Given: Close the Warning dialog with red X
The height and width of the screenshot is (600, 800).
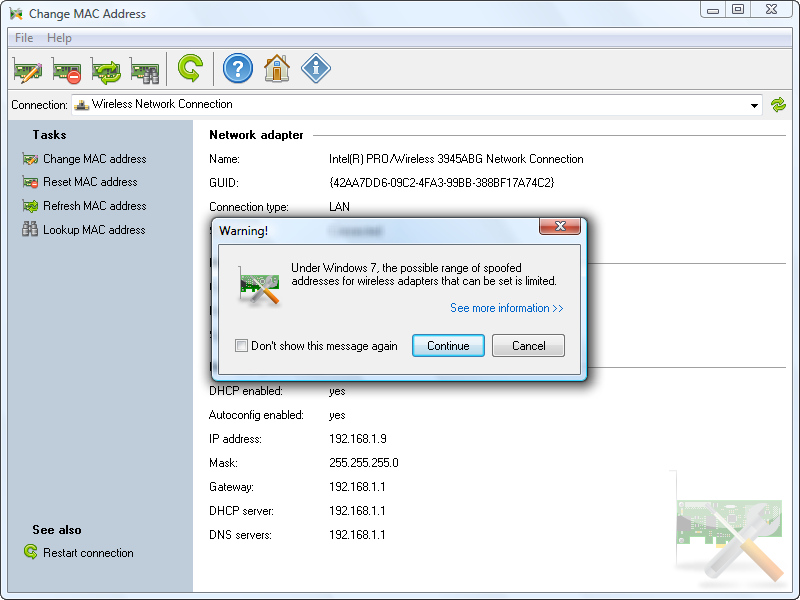Looking at the screenshot, I should [560, 227].
